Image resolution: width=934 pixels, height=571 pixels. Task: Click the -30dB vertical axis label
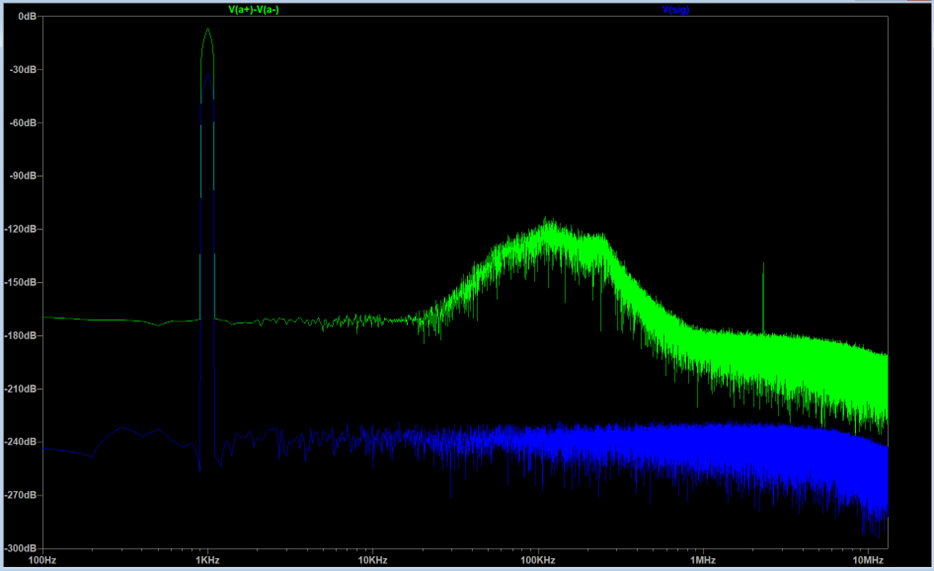[24, 70]
